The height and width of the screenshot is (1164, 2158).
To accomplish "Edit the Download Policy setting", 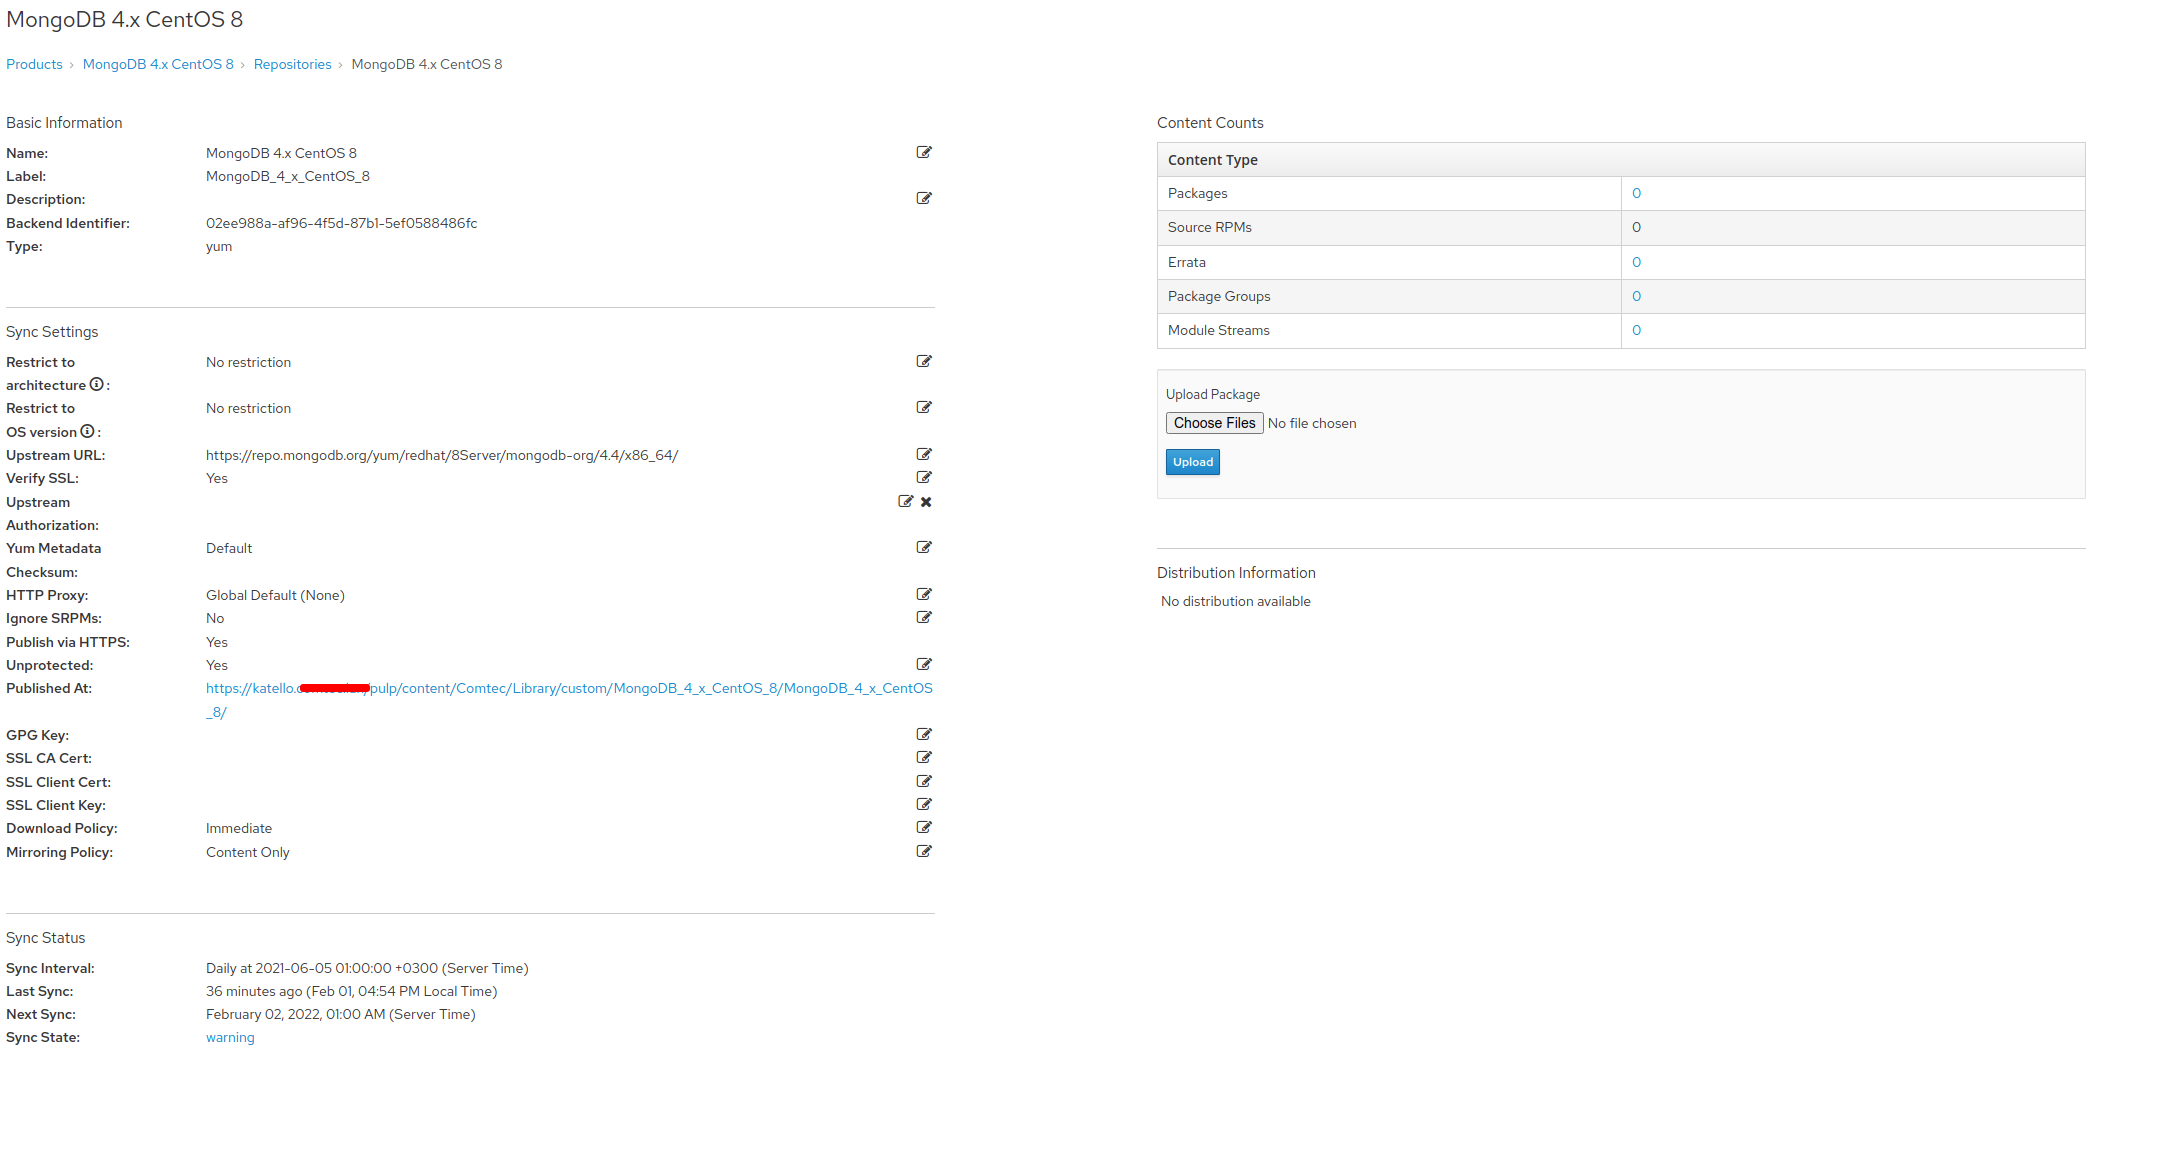I will [x=924, y=827].
